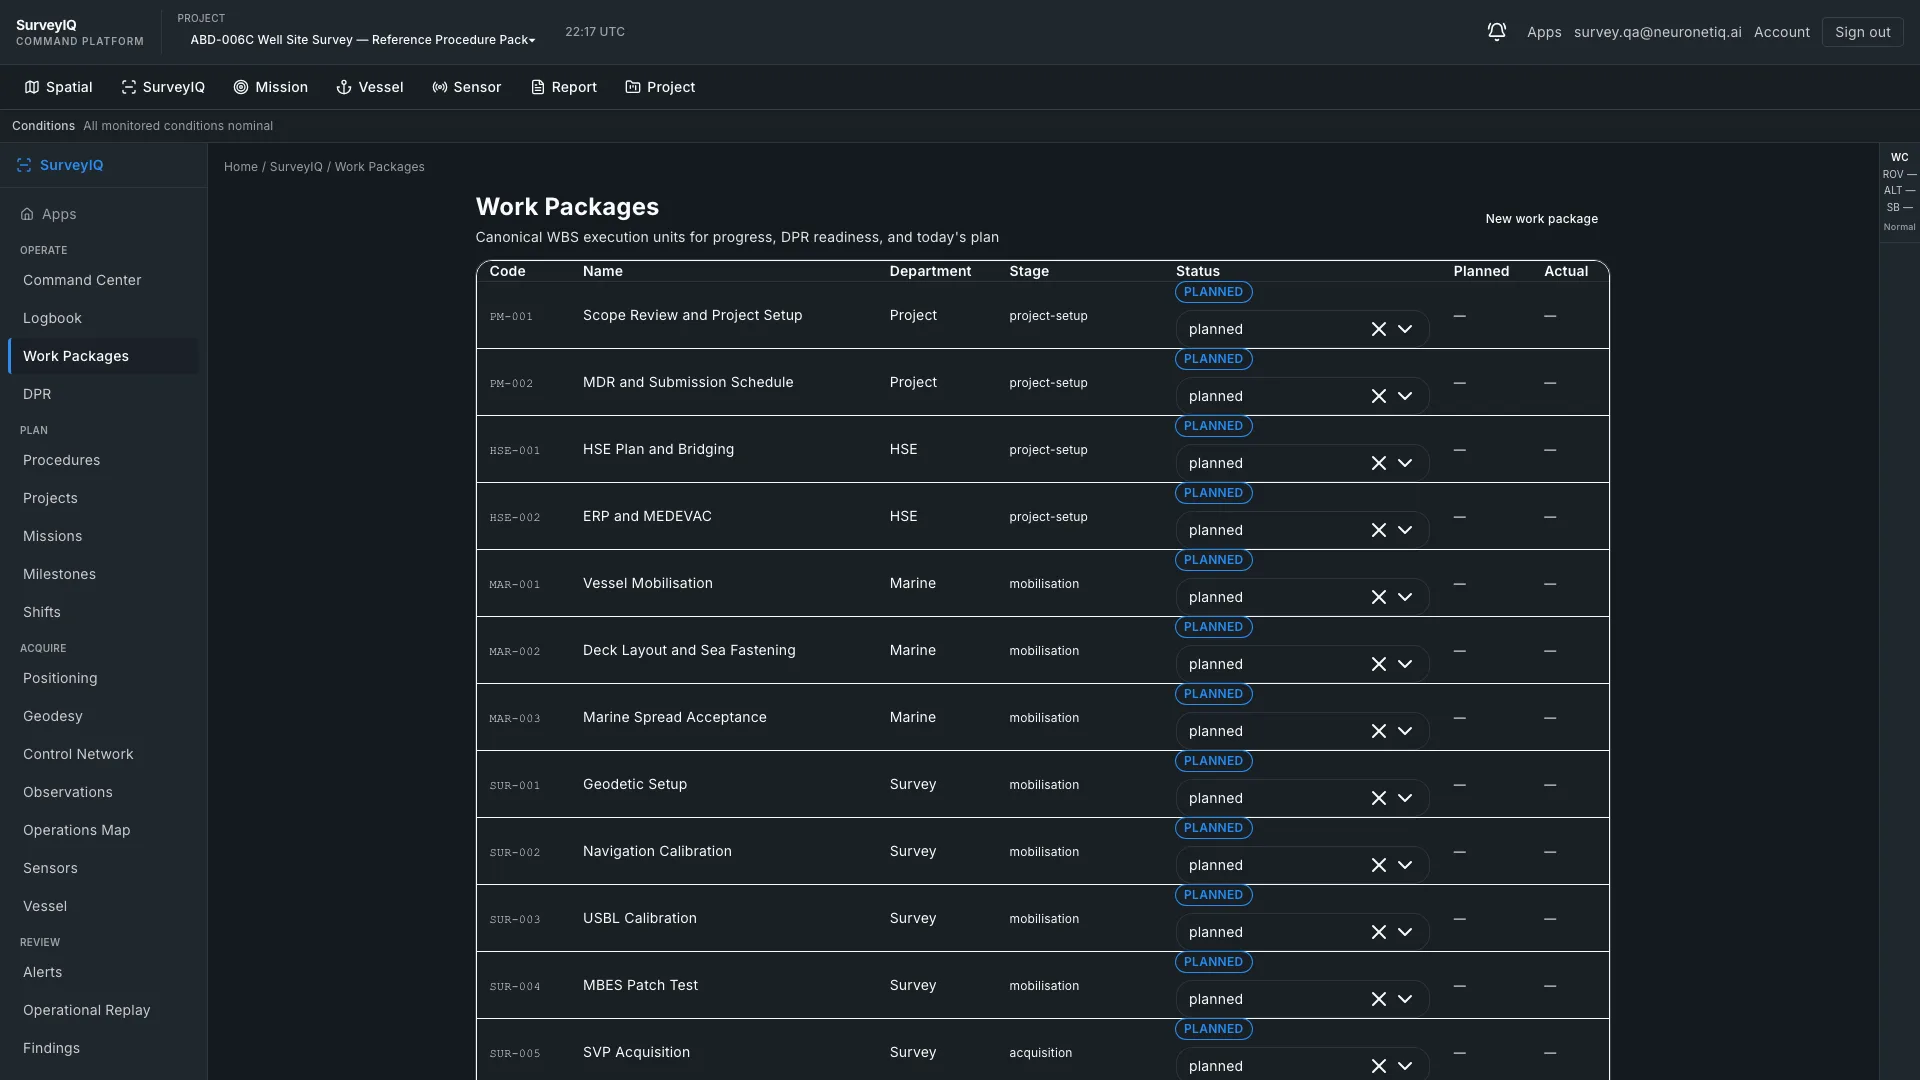1920x1080 pixels.
Task: Open the Account link
Action: click(x=1781, y=32)
